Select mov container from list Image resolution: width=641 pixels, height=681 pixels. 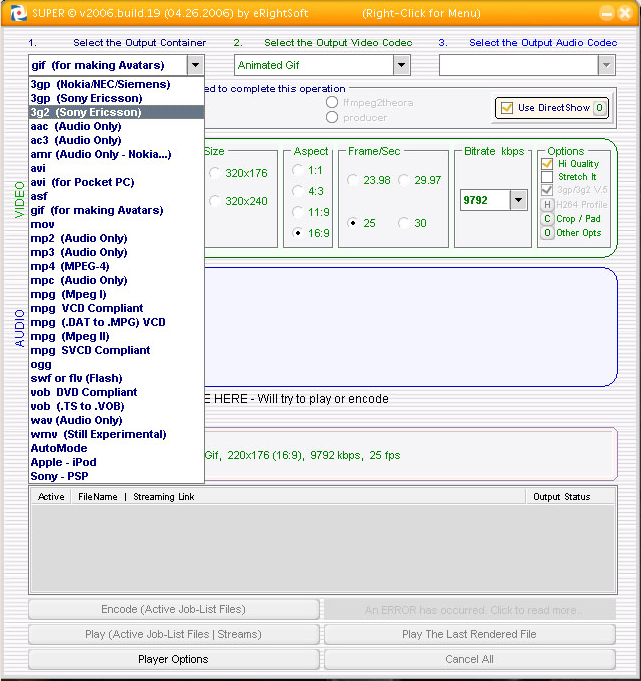click(116, 224)
